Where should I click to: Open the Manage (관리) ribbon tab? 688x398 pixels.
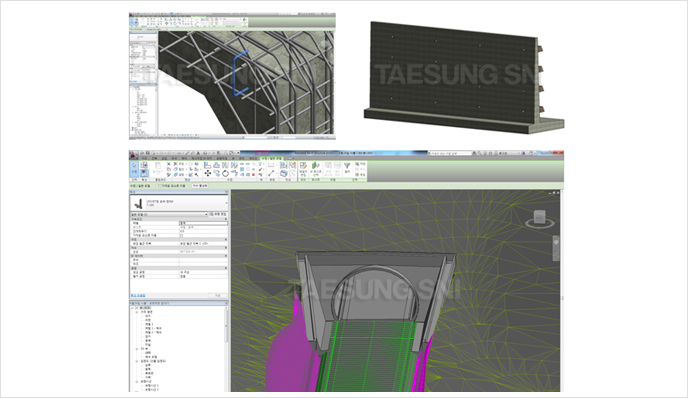coord(242,158)
